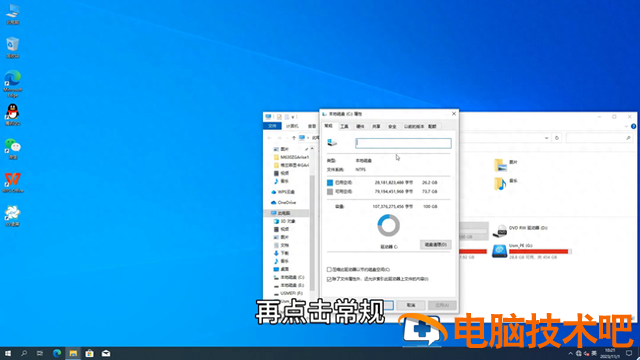The height and width of the screenshot is (360, 640).
Task: Open the Usm_PE (G:) drive icon
Action: pos(500,251)
